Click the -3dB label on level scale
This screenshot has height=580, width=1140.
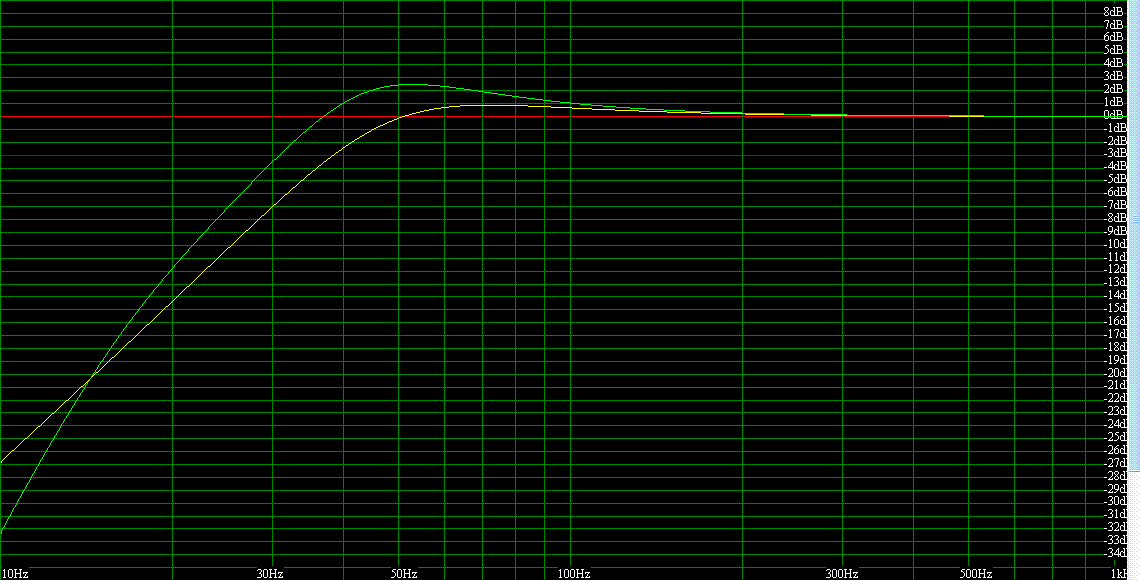pos(1112,153)
